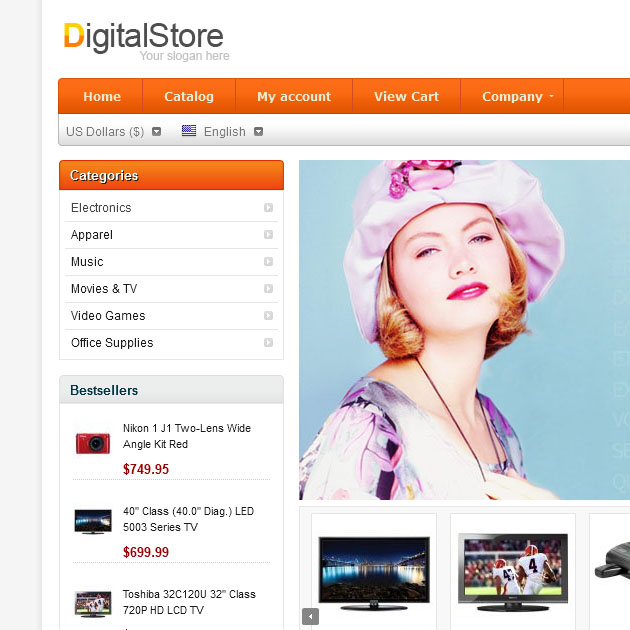The image size is (630, 630).
Task: Open the red Nikon camera thumbnail
Action: (93, 443)
